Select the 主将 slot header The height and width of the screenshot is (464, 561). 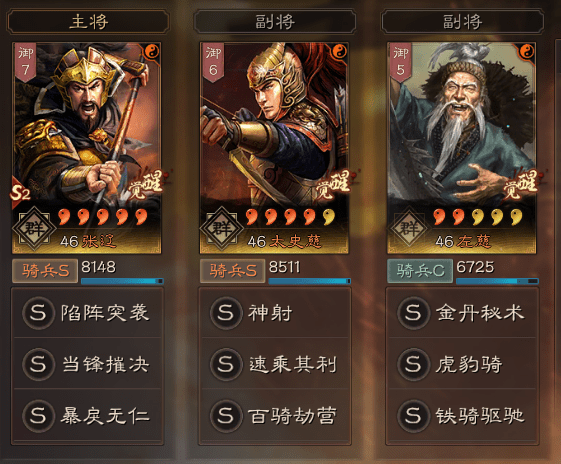88,22
